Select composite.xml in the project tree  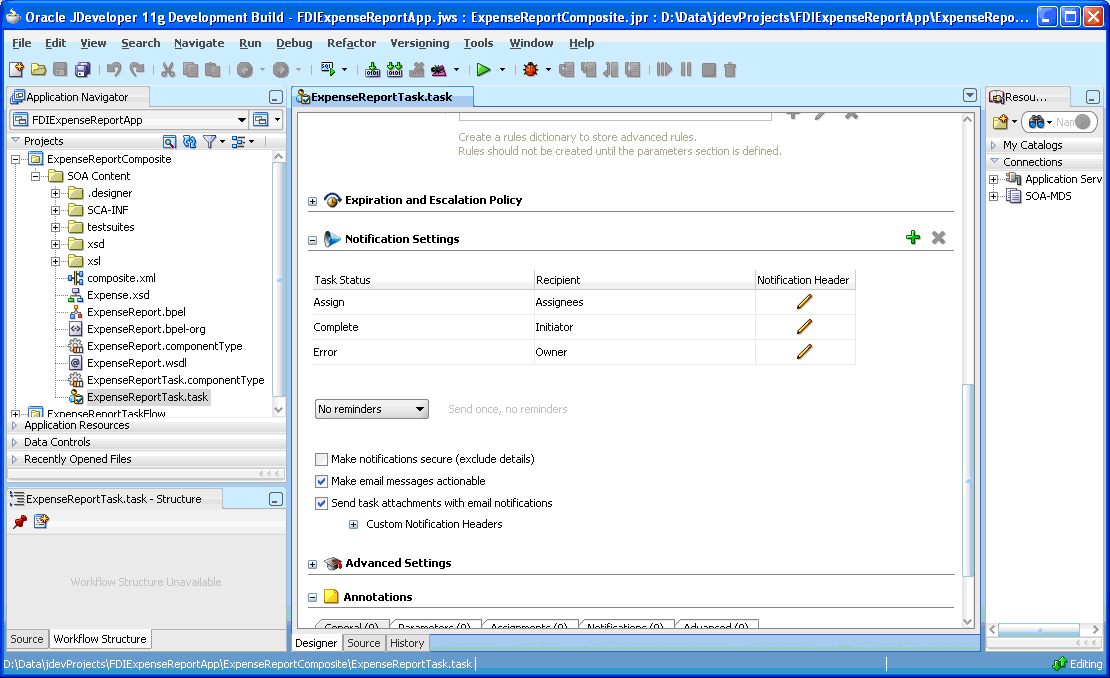click(121, 278)
